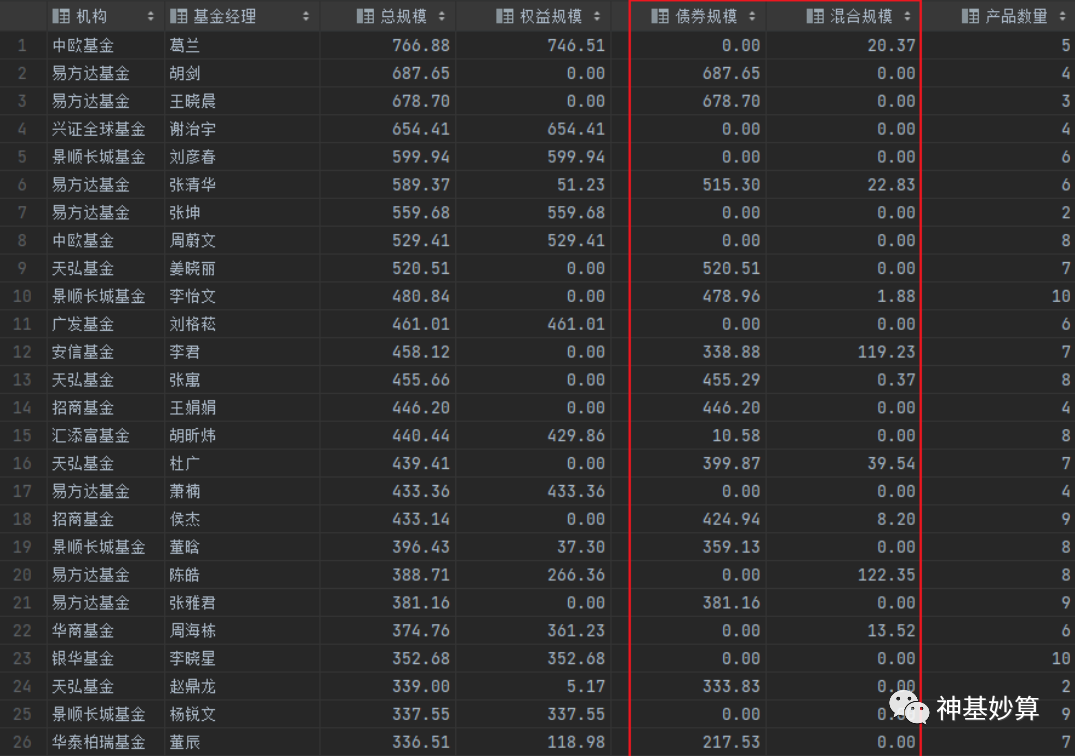
Task: Sort by 机构 column using sort arrows
Action: [x=150, y=16]
